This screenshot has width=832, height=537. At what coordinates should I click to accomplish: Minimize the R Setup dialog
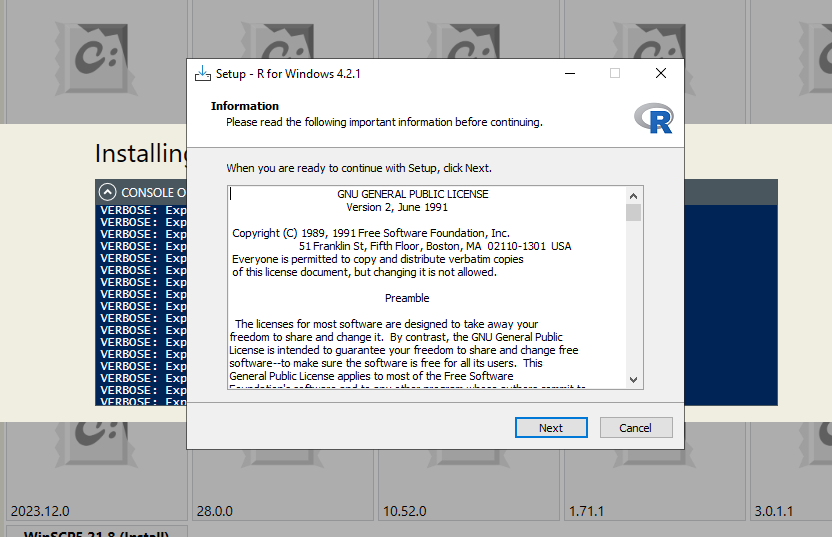point(570,73)
